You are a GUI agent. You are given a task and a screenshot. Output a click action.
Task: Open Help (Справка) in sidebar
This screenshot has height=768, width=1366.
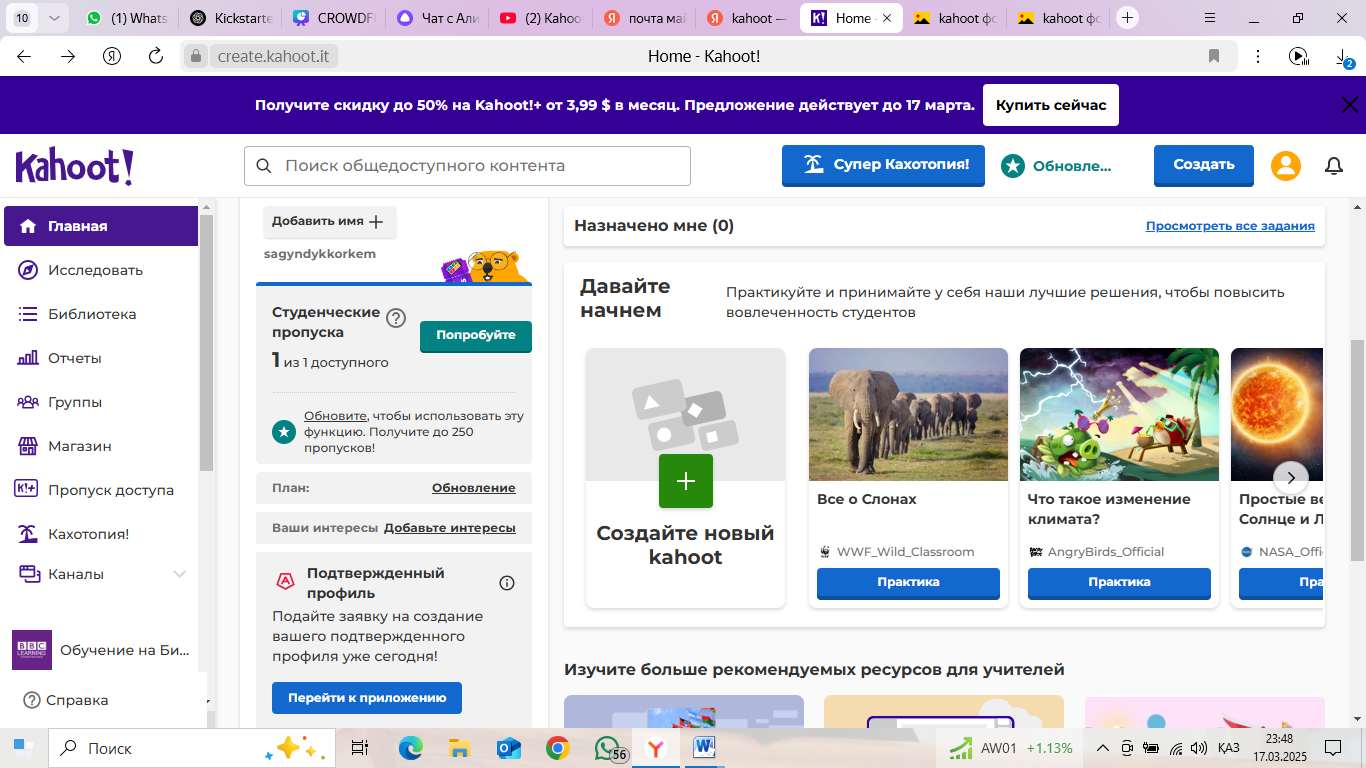click(66, 700)
